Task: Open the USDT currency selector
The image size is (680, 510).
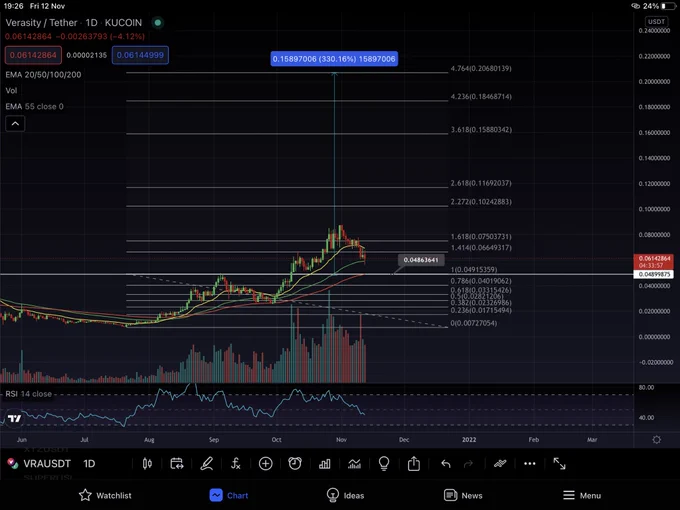Action: pos(656,21)
